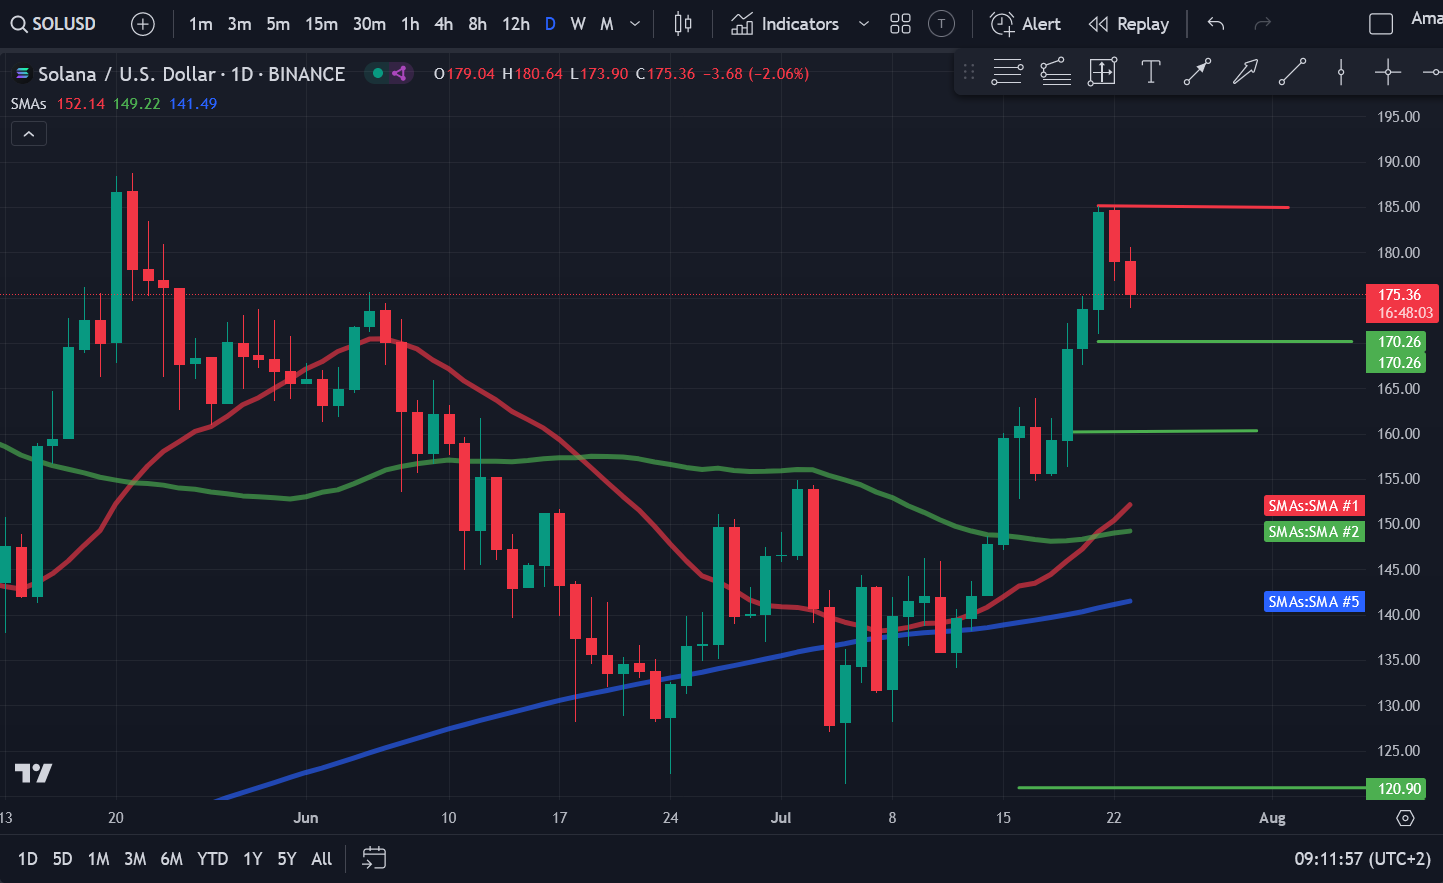This screenshot has height=883, width=1443.
Task: Redo the chart action
Action: (x=1262, y=24)
